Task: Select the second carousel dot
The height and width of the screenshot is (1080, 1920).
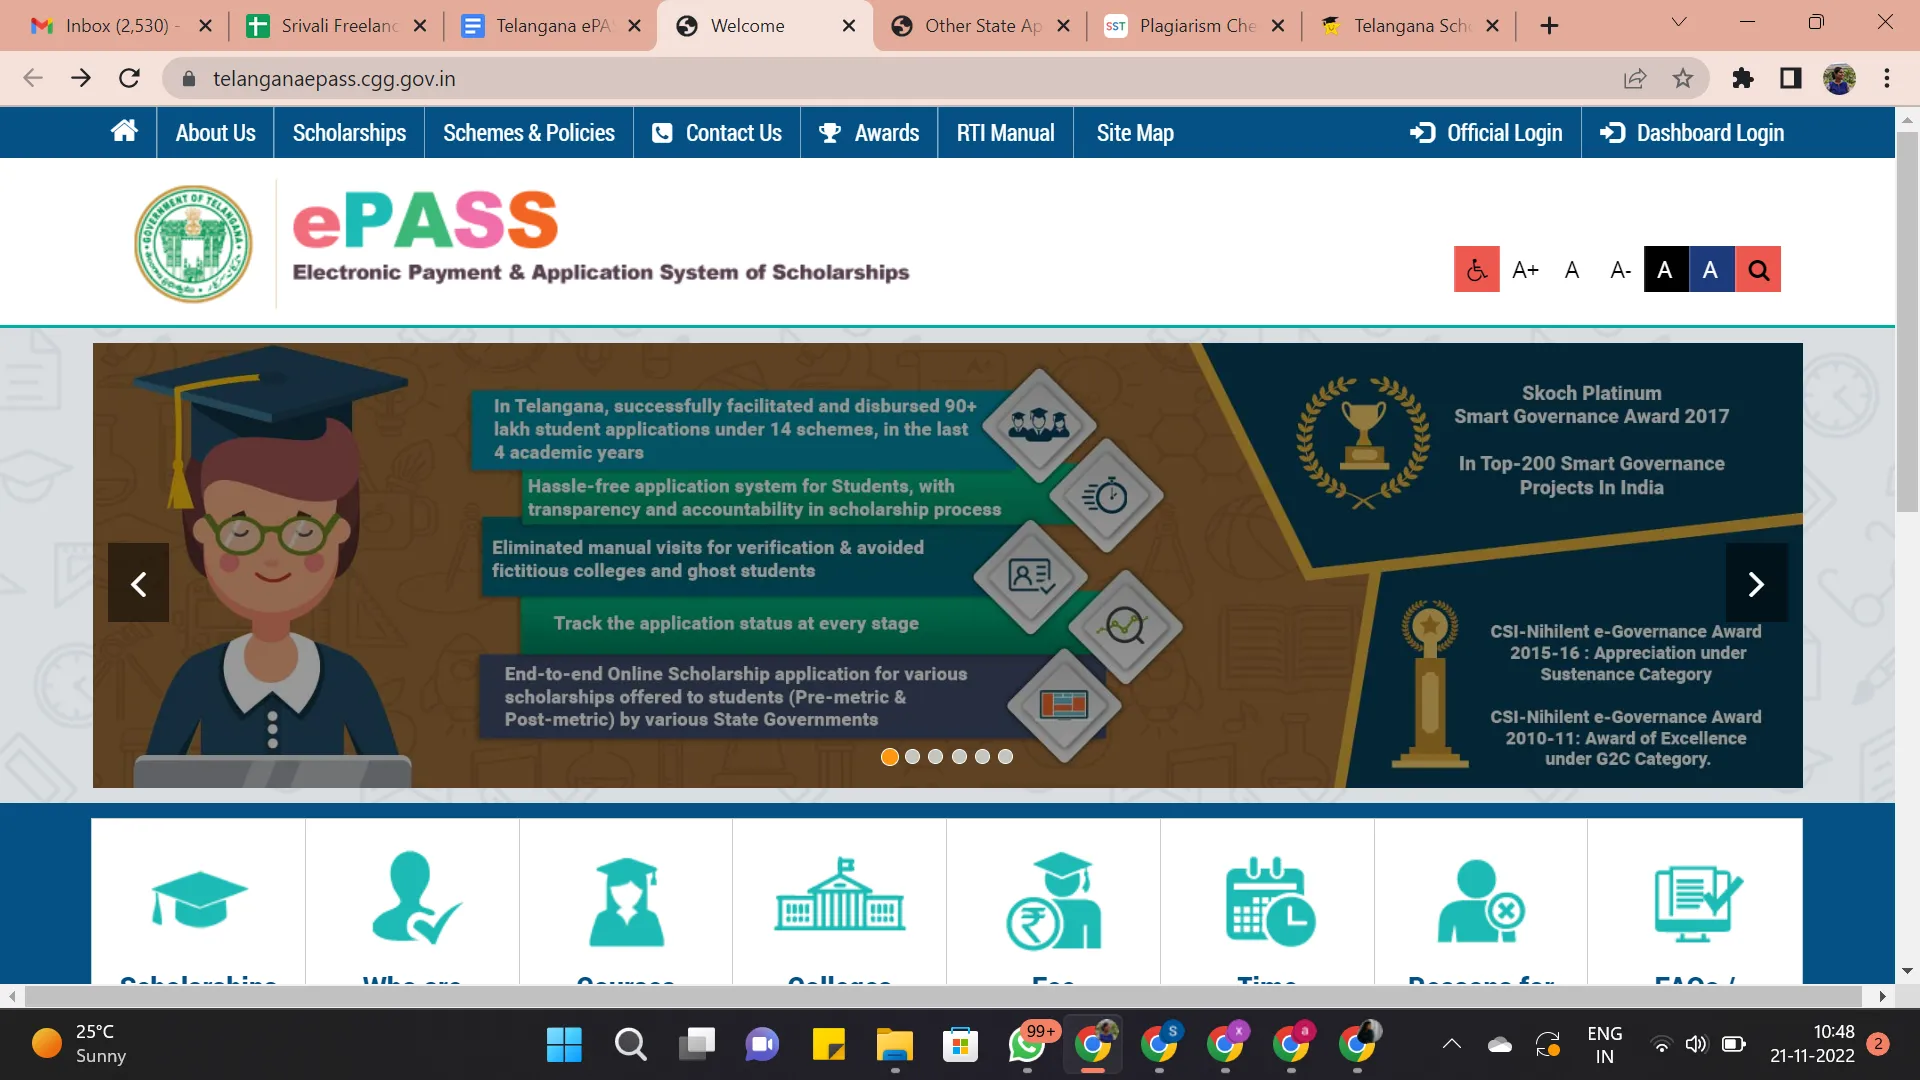Action: click(x=912, y=757)
